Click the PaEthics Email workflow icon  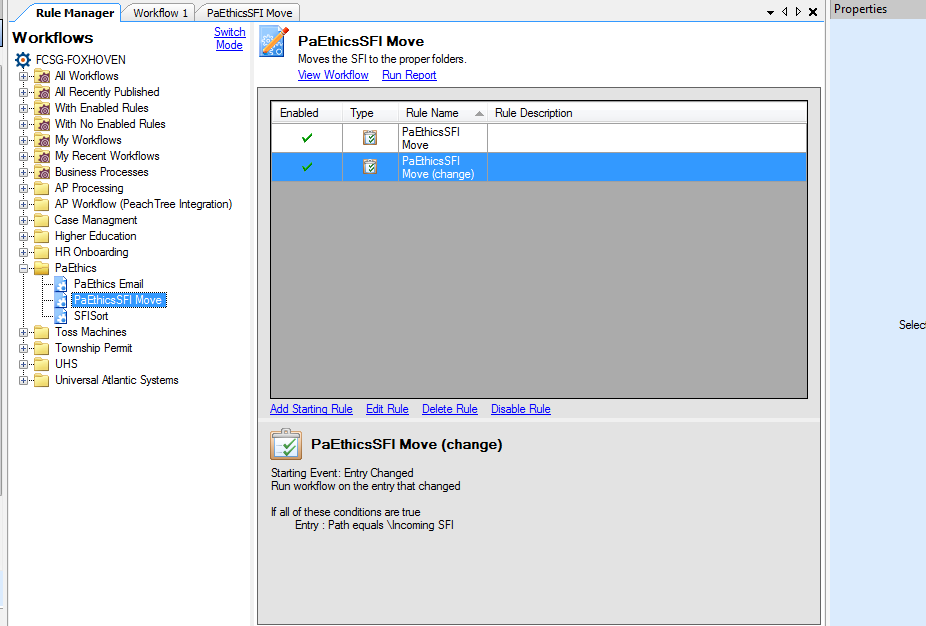(x=61, y=284)
